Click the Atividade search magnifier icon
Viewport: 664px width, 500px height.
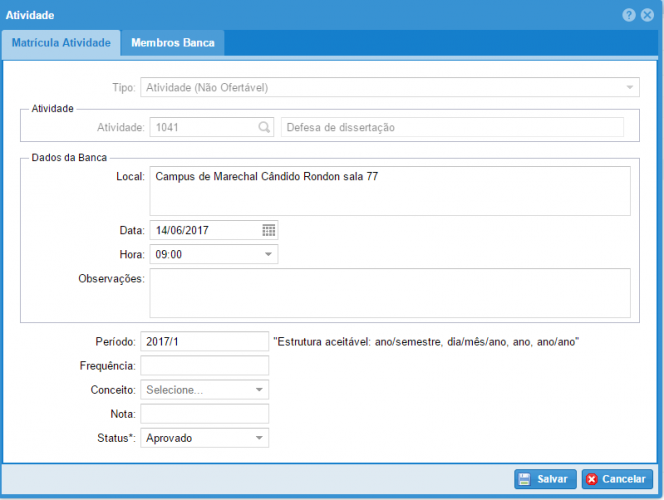click(265, 127)
